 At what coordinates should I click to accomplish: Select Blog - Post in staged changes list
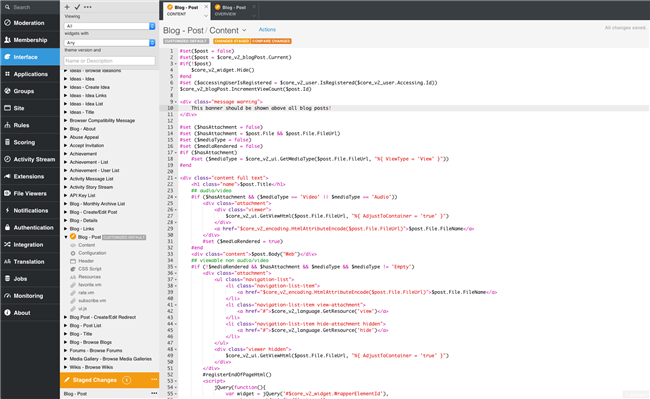tap(75, 394)
